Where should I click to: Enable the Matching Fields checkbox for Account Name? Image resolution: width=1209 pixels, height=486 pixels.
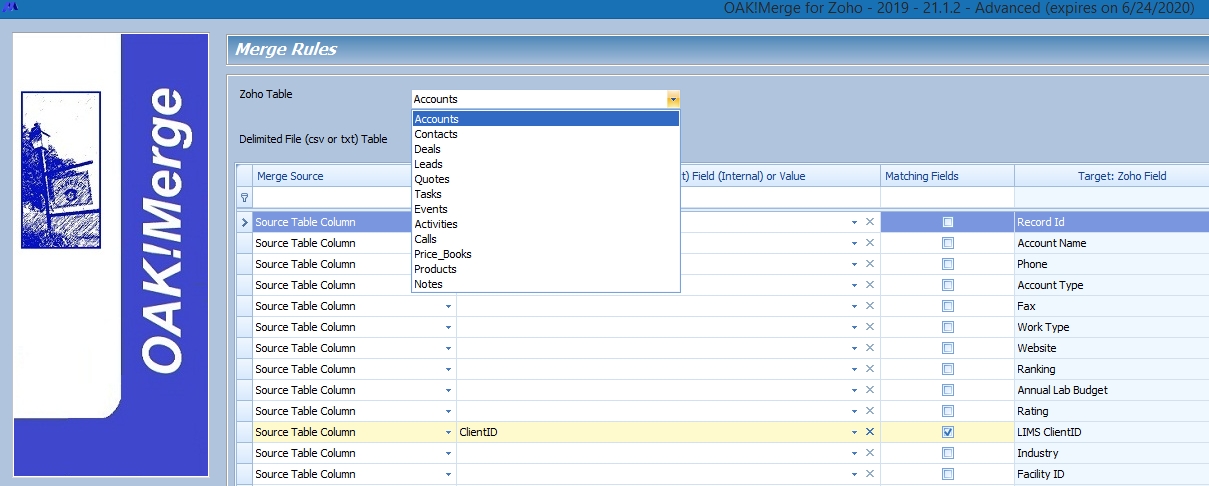pyautogui.click(x=948, y=243)
